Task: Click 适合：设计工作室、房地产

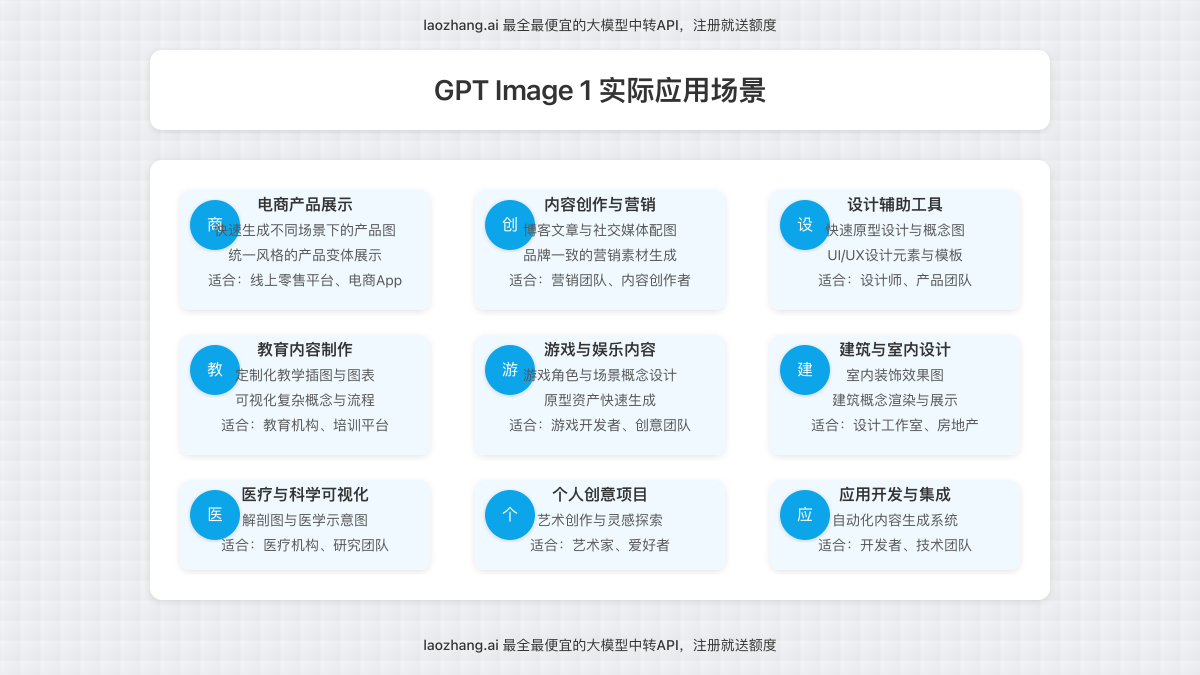Action: (x=895, y=425)
